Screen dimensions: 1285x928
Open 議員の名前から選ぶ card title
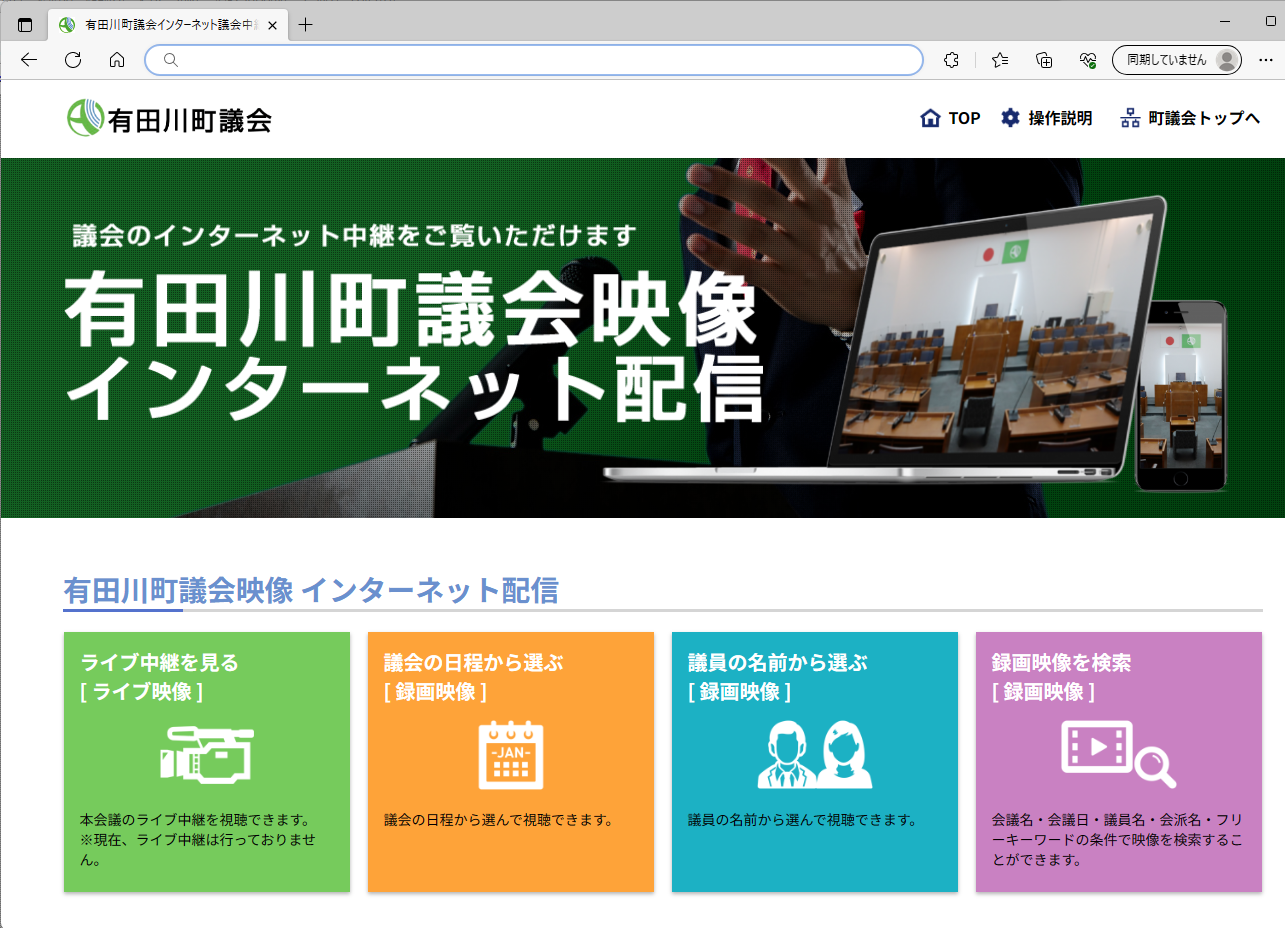(x=778, y=662)
